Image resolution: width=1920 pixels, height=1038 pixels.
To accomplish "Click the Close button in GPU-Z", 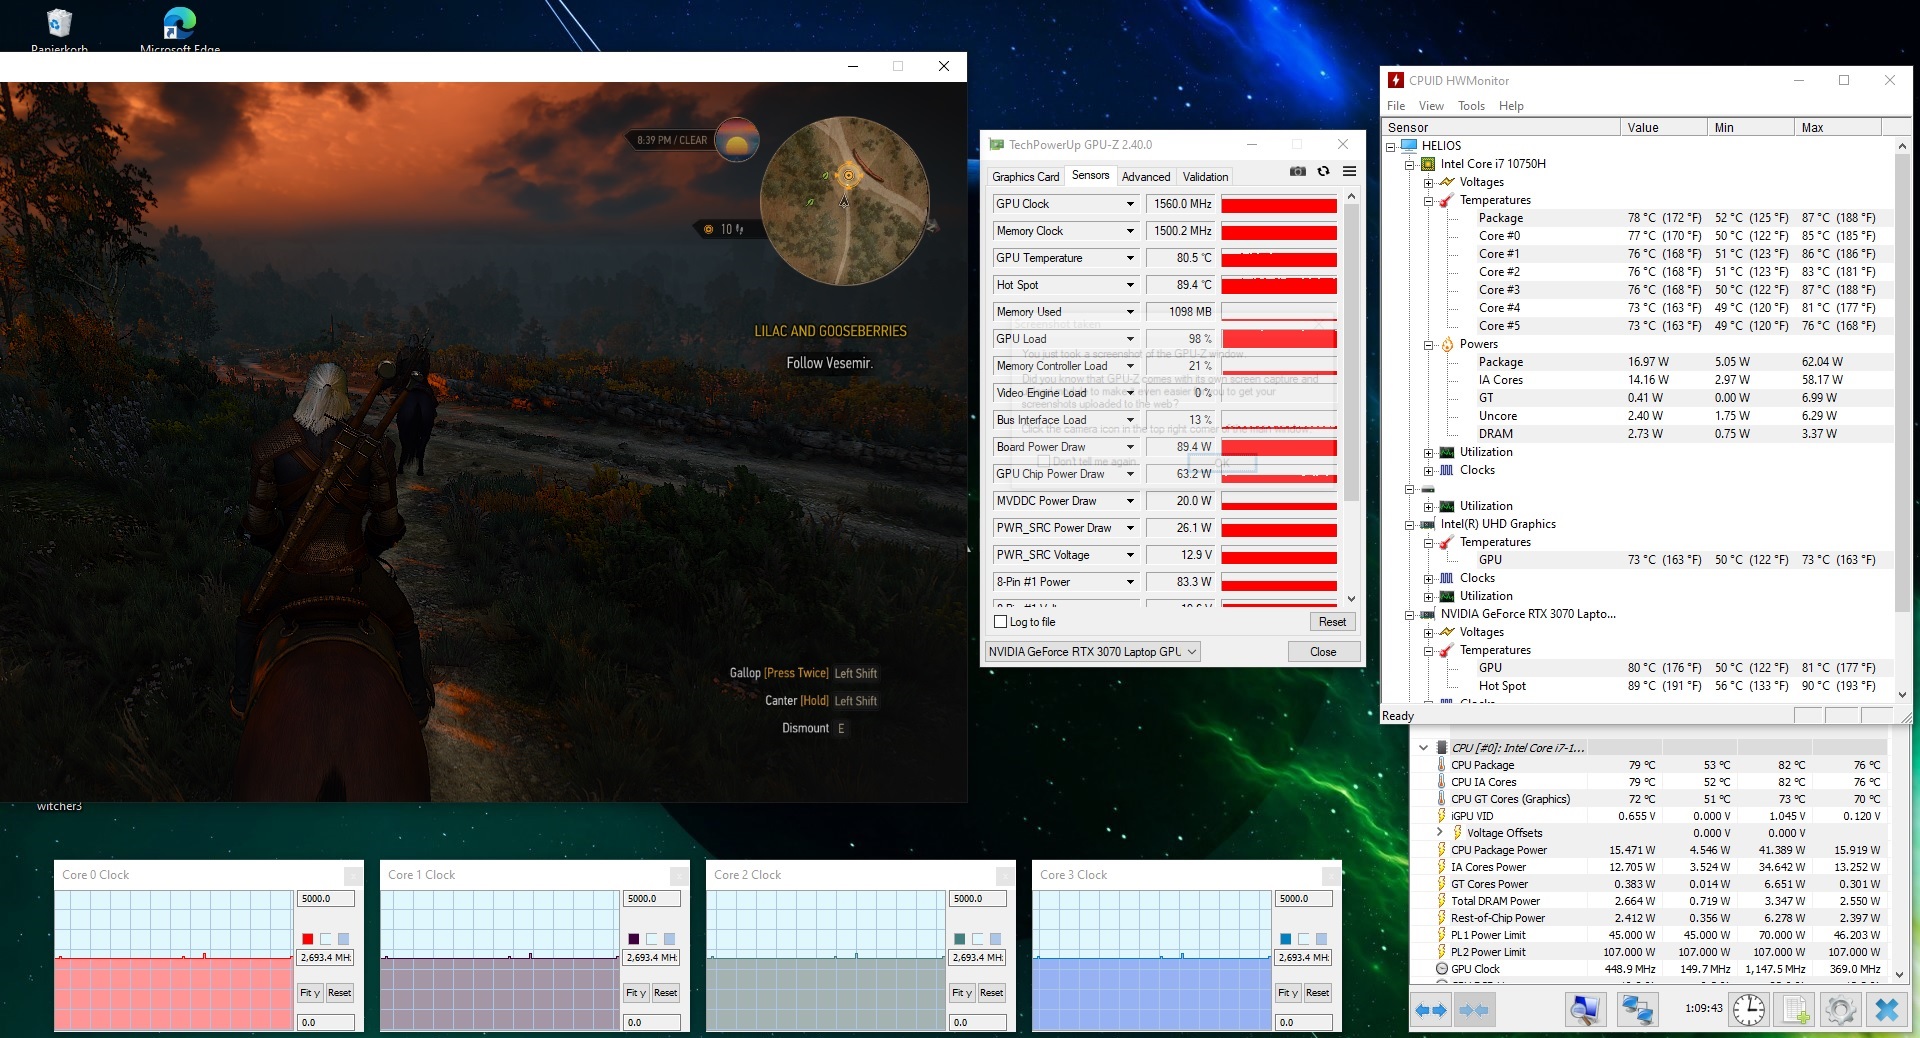I will [x=1323, y=652].
